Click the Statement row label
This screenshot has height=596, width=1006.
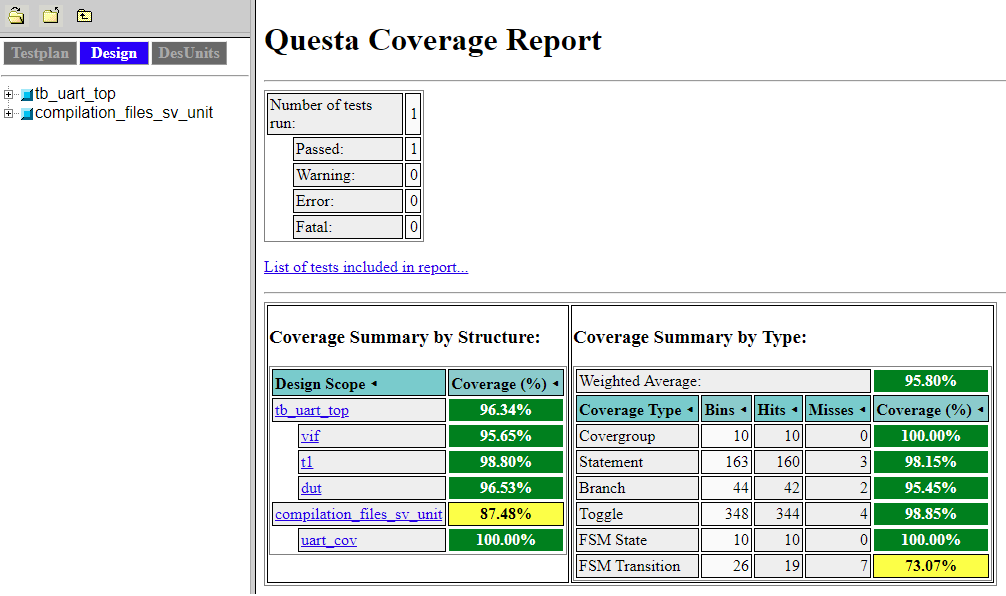tap(637, 462)
